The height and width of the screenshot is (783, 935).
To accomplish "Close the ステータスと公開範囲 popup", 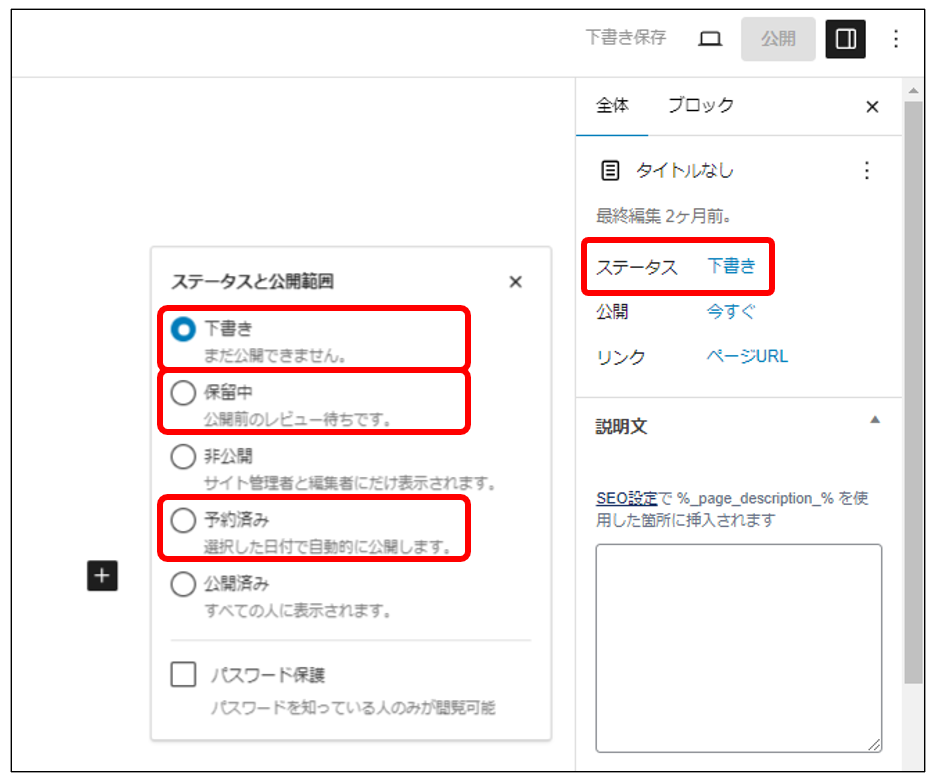I will tap(515, 282).
